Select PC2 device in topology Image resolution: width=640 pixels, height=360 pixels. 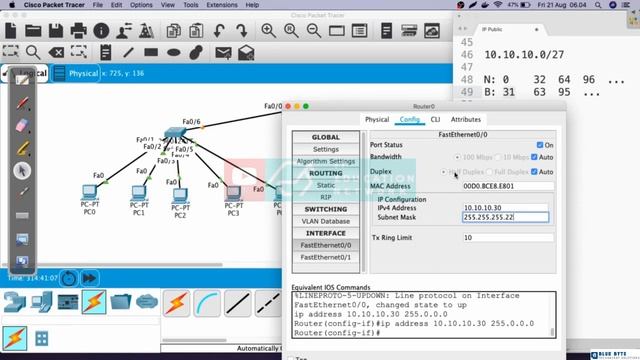[x=180, y=195]
